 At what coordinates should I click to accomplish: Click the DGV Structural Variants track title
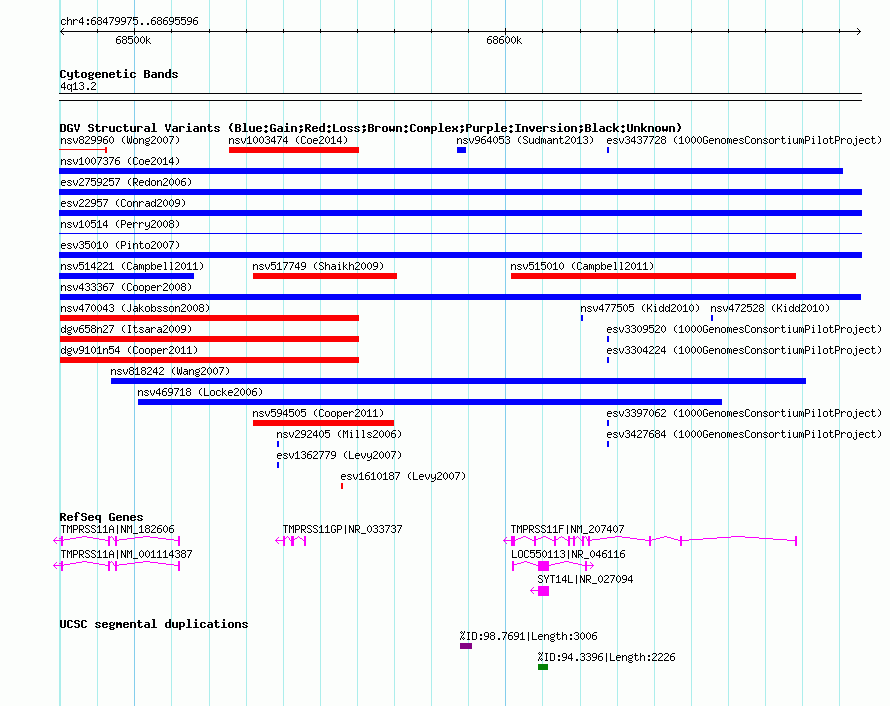tap(371, 128)
